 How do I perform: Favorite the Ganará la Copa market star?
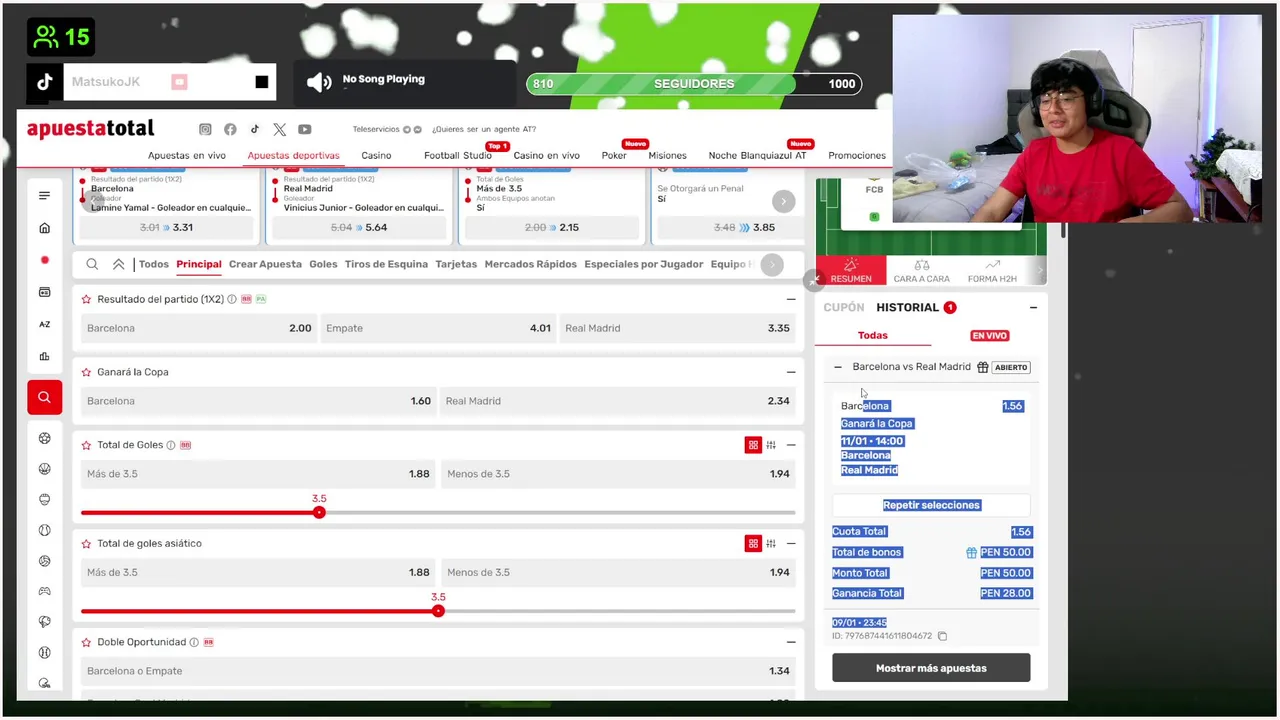coord(87,372)
